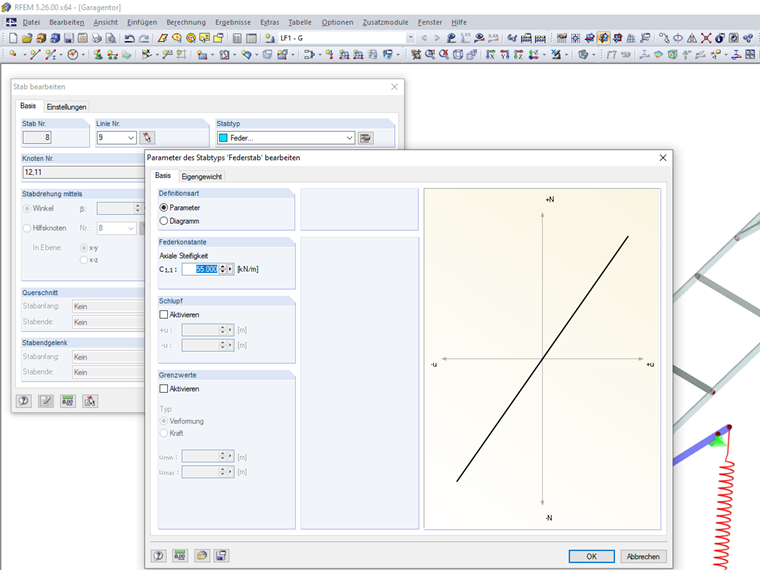Switch to Einstellungen tab in Stab bearbeiten
This screenshot has width=760, height=570.
(66, 107)
